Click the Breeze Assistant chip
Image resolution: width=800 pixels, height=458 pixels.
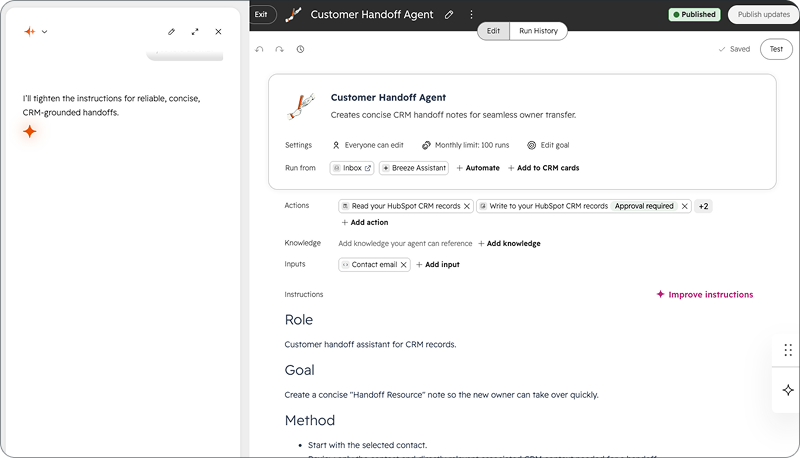(x=414, y=168)
